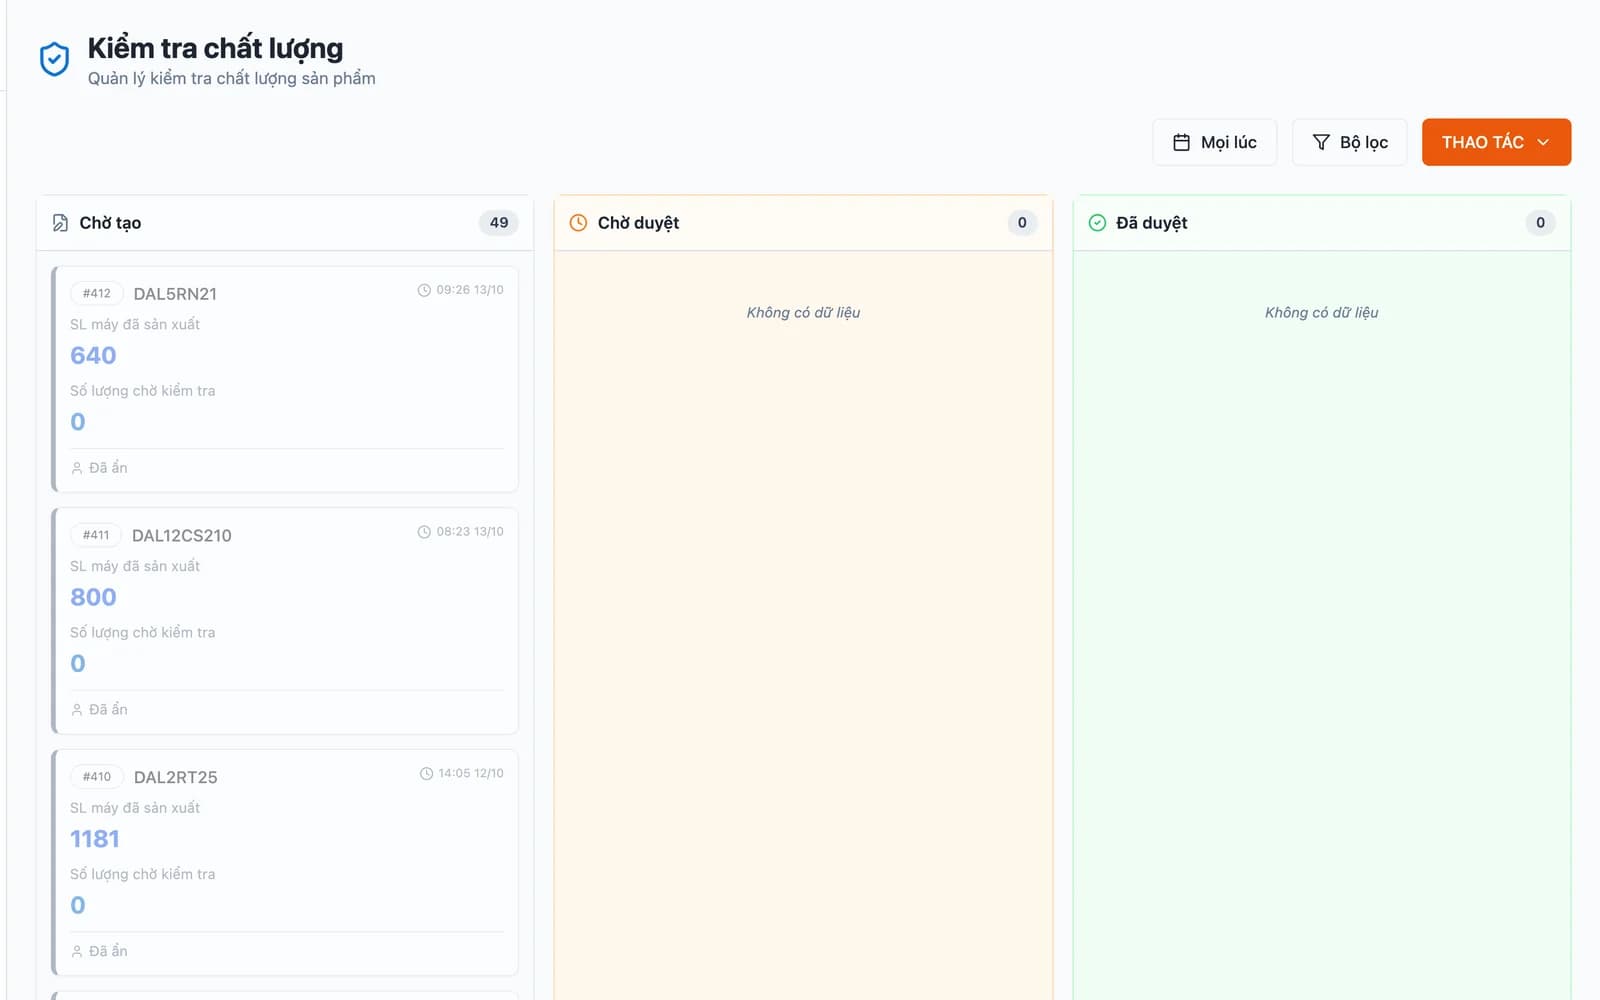The image size is (1600, 1000).
Task: Click the produced quantity 640
Action: click(93, 356)
